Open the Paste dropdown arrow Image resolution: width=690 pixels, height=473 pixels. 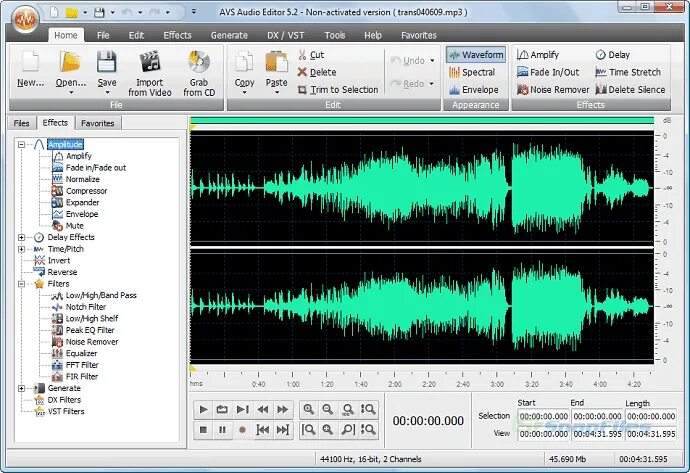(277, 93)
